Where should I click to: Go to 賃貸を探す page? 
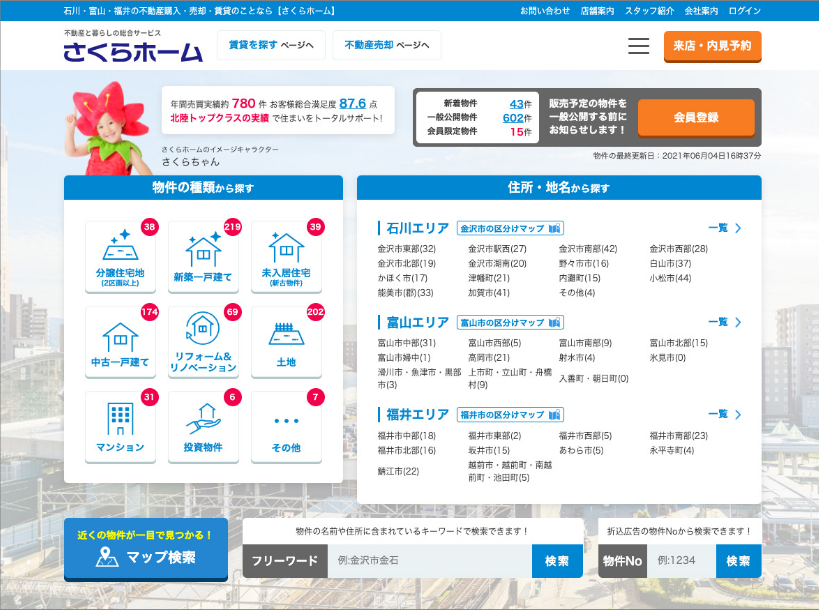[271, 45]
